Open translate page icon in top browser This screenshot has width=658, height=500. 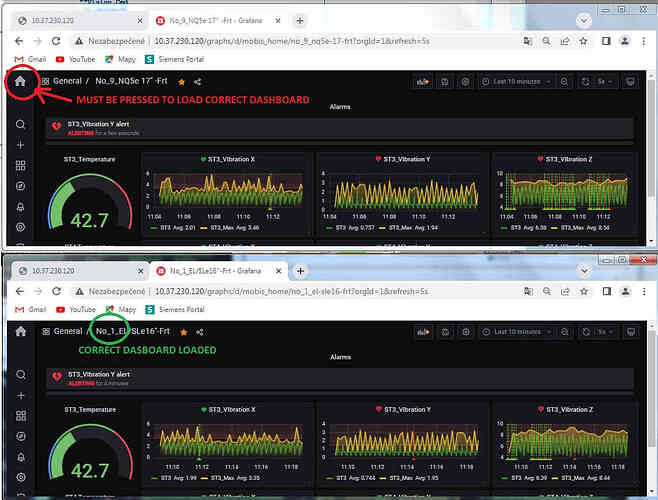(528, 41)
